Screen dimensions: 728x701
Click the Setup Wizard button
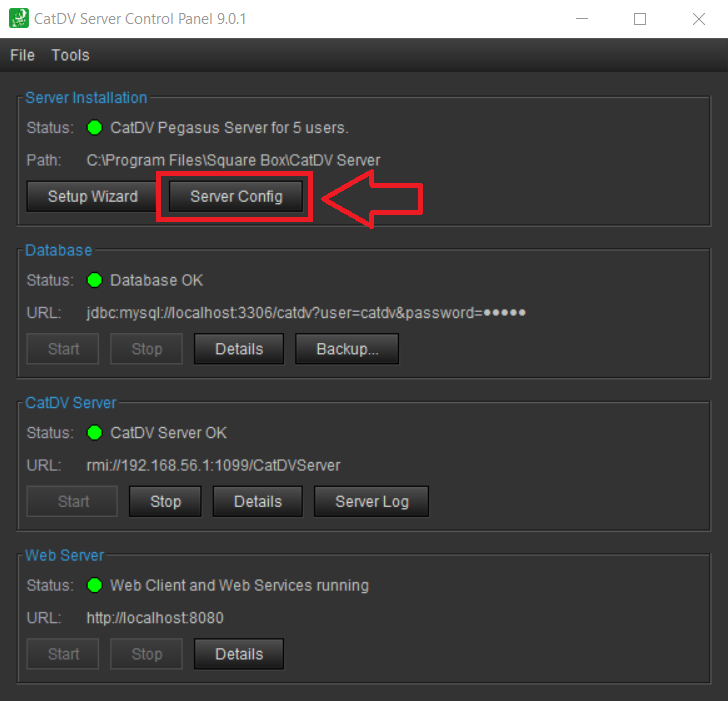[92, 196]
